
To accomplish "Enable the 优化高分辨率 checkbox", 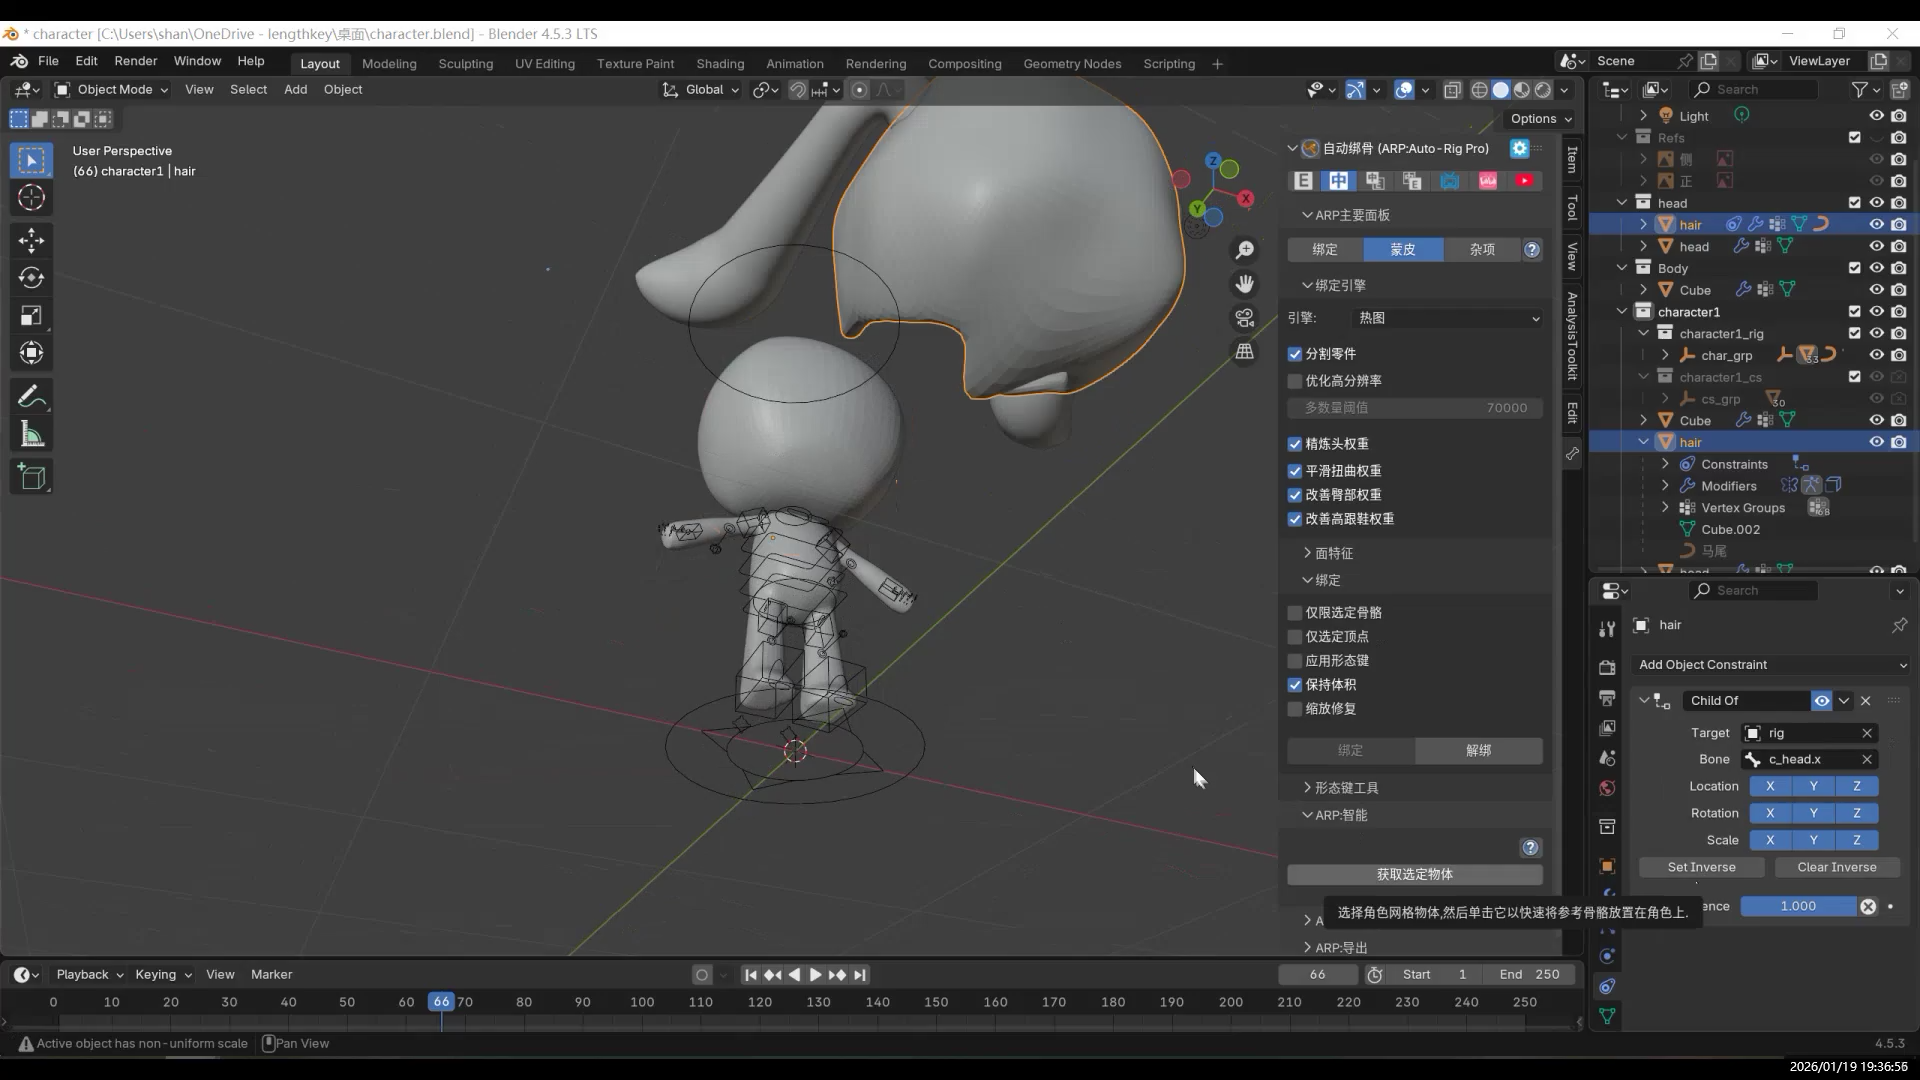I will tap(1295, 381).
